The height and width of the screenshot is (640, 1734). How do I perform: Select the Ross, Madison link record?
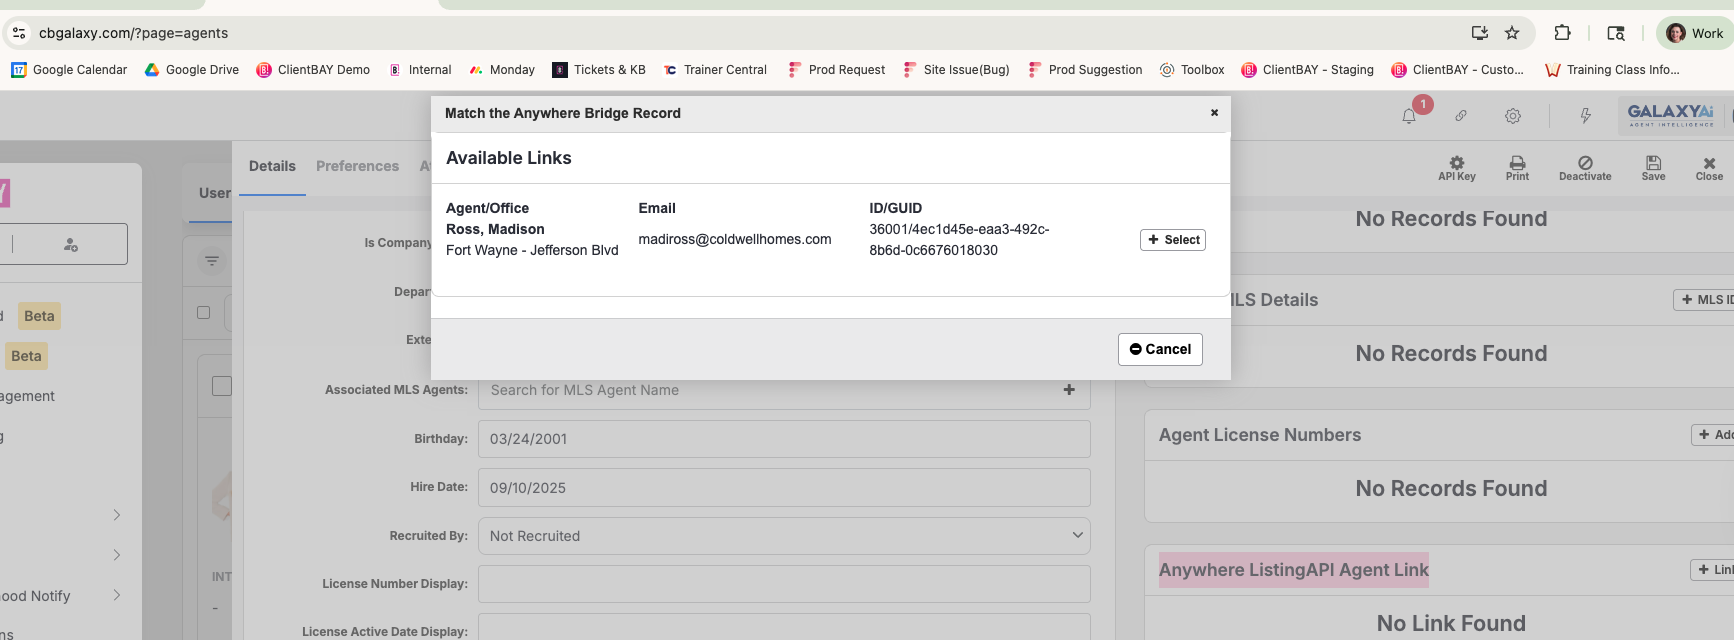[1172, 240]
